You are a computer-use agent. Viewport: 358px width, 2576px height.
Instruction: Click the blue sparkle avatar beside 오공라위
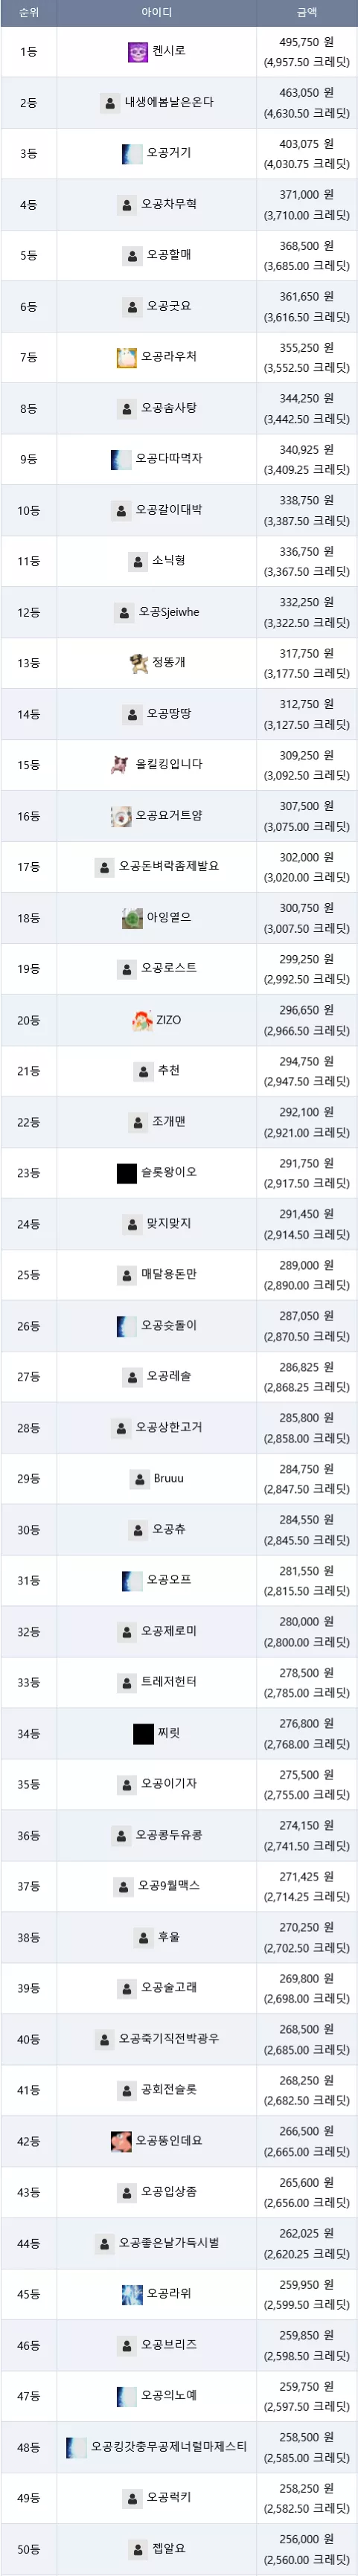[132, 2294]
